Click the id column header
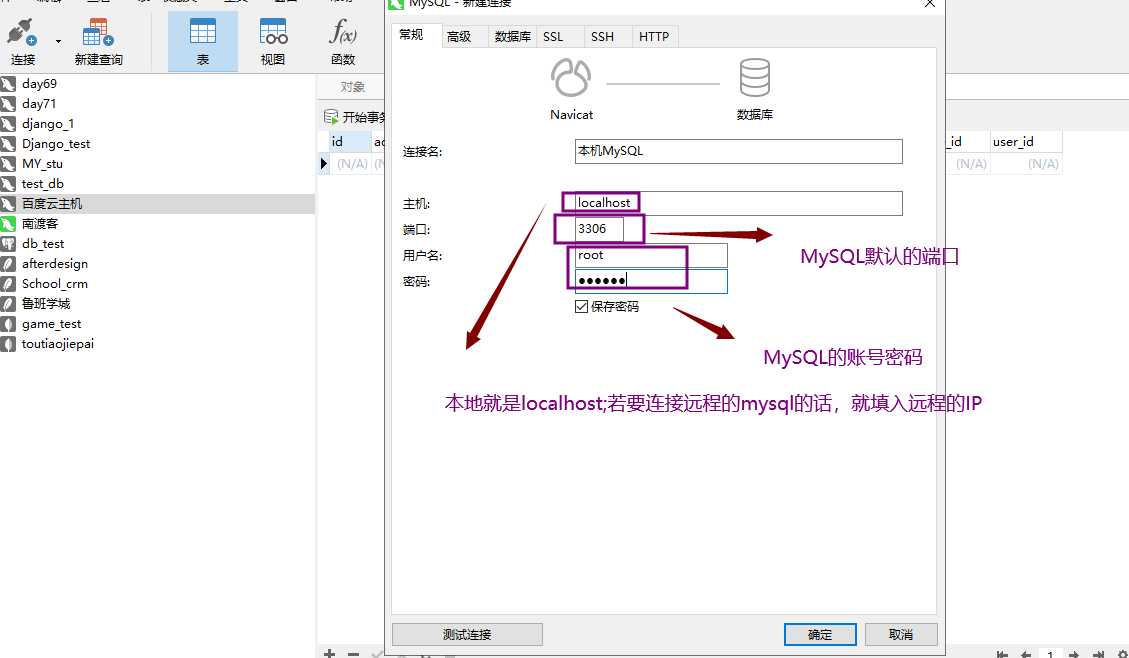 [x=350, y=142]
